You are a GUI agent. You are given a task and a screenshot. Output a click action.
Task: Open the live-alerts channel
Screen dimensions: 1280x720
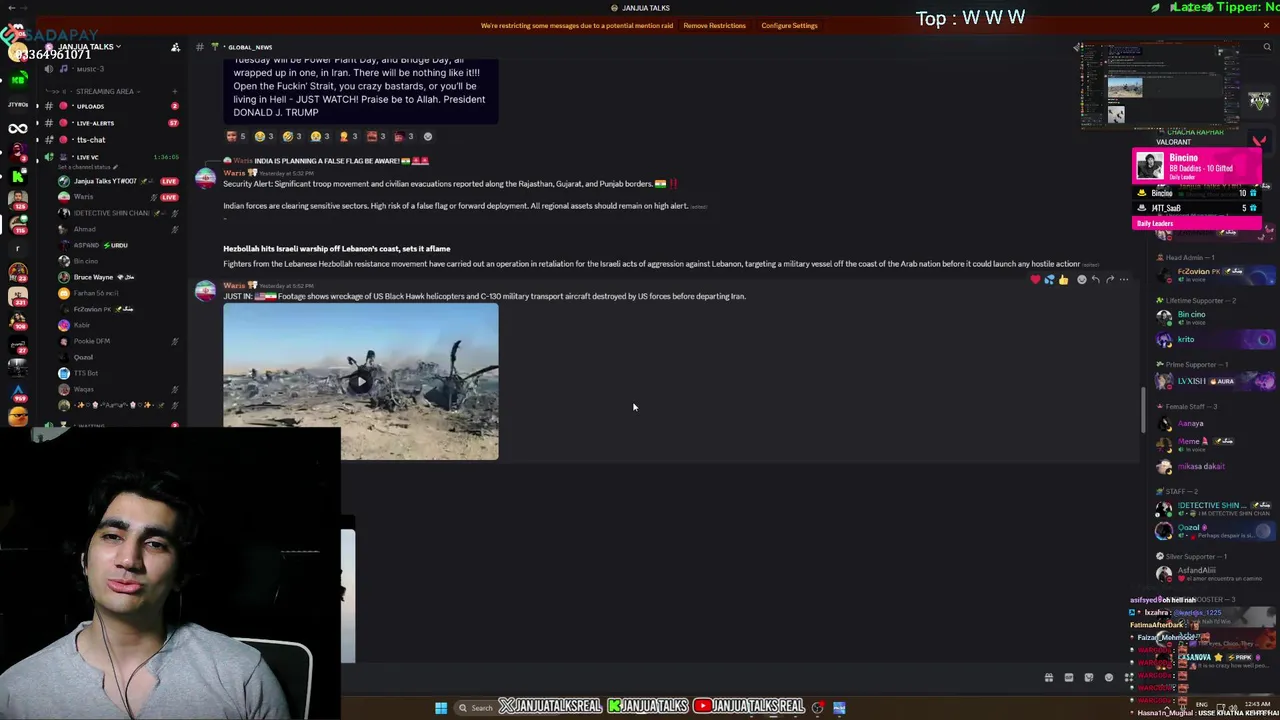click(112, 123)
